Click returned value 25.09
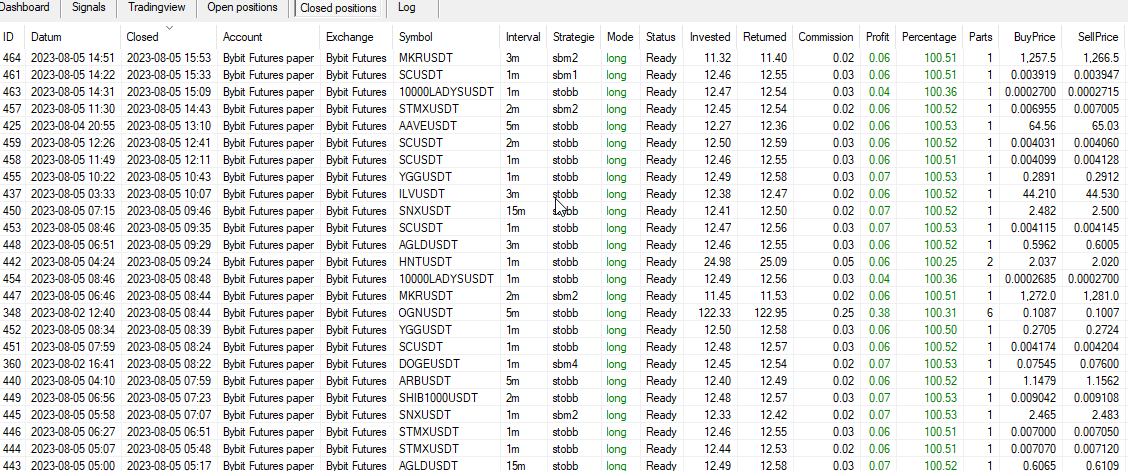Image resolution: width=1128 pixels, height=471 pixels. (x=772, y=262)
